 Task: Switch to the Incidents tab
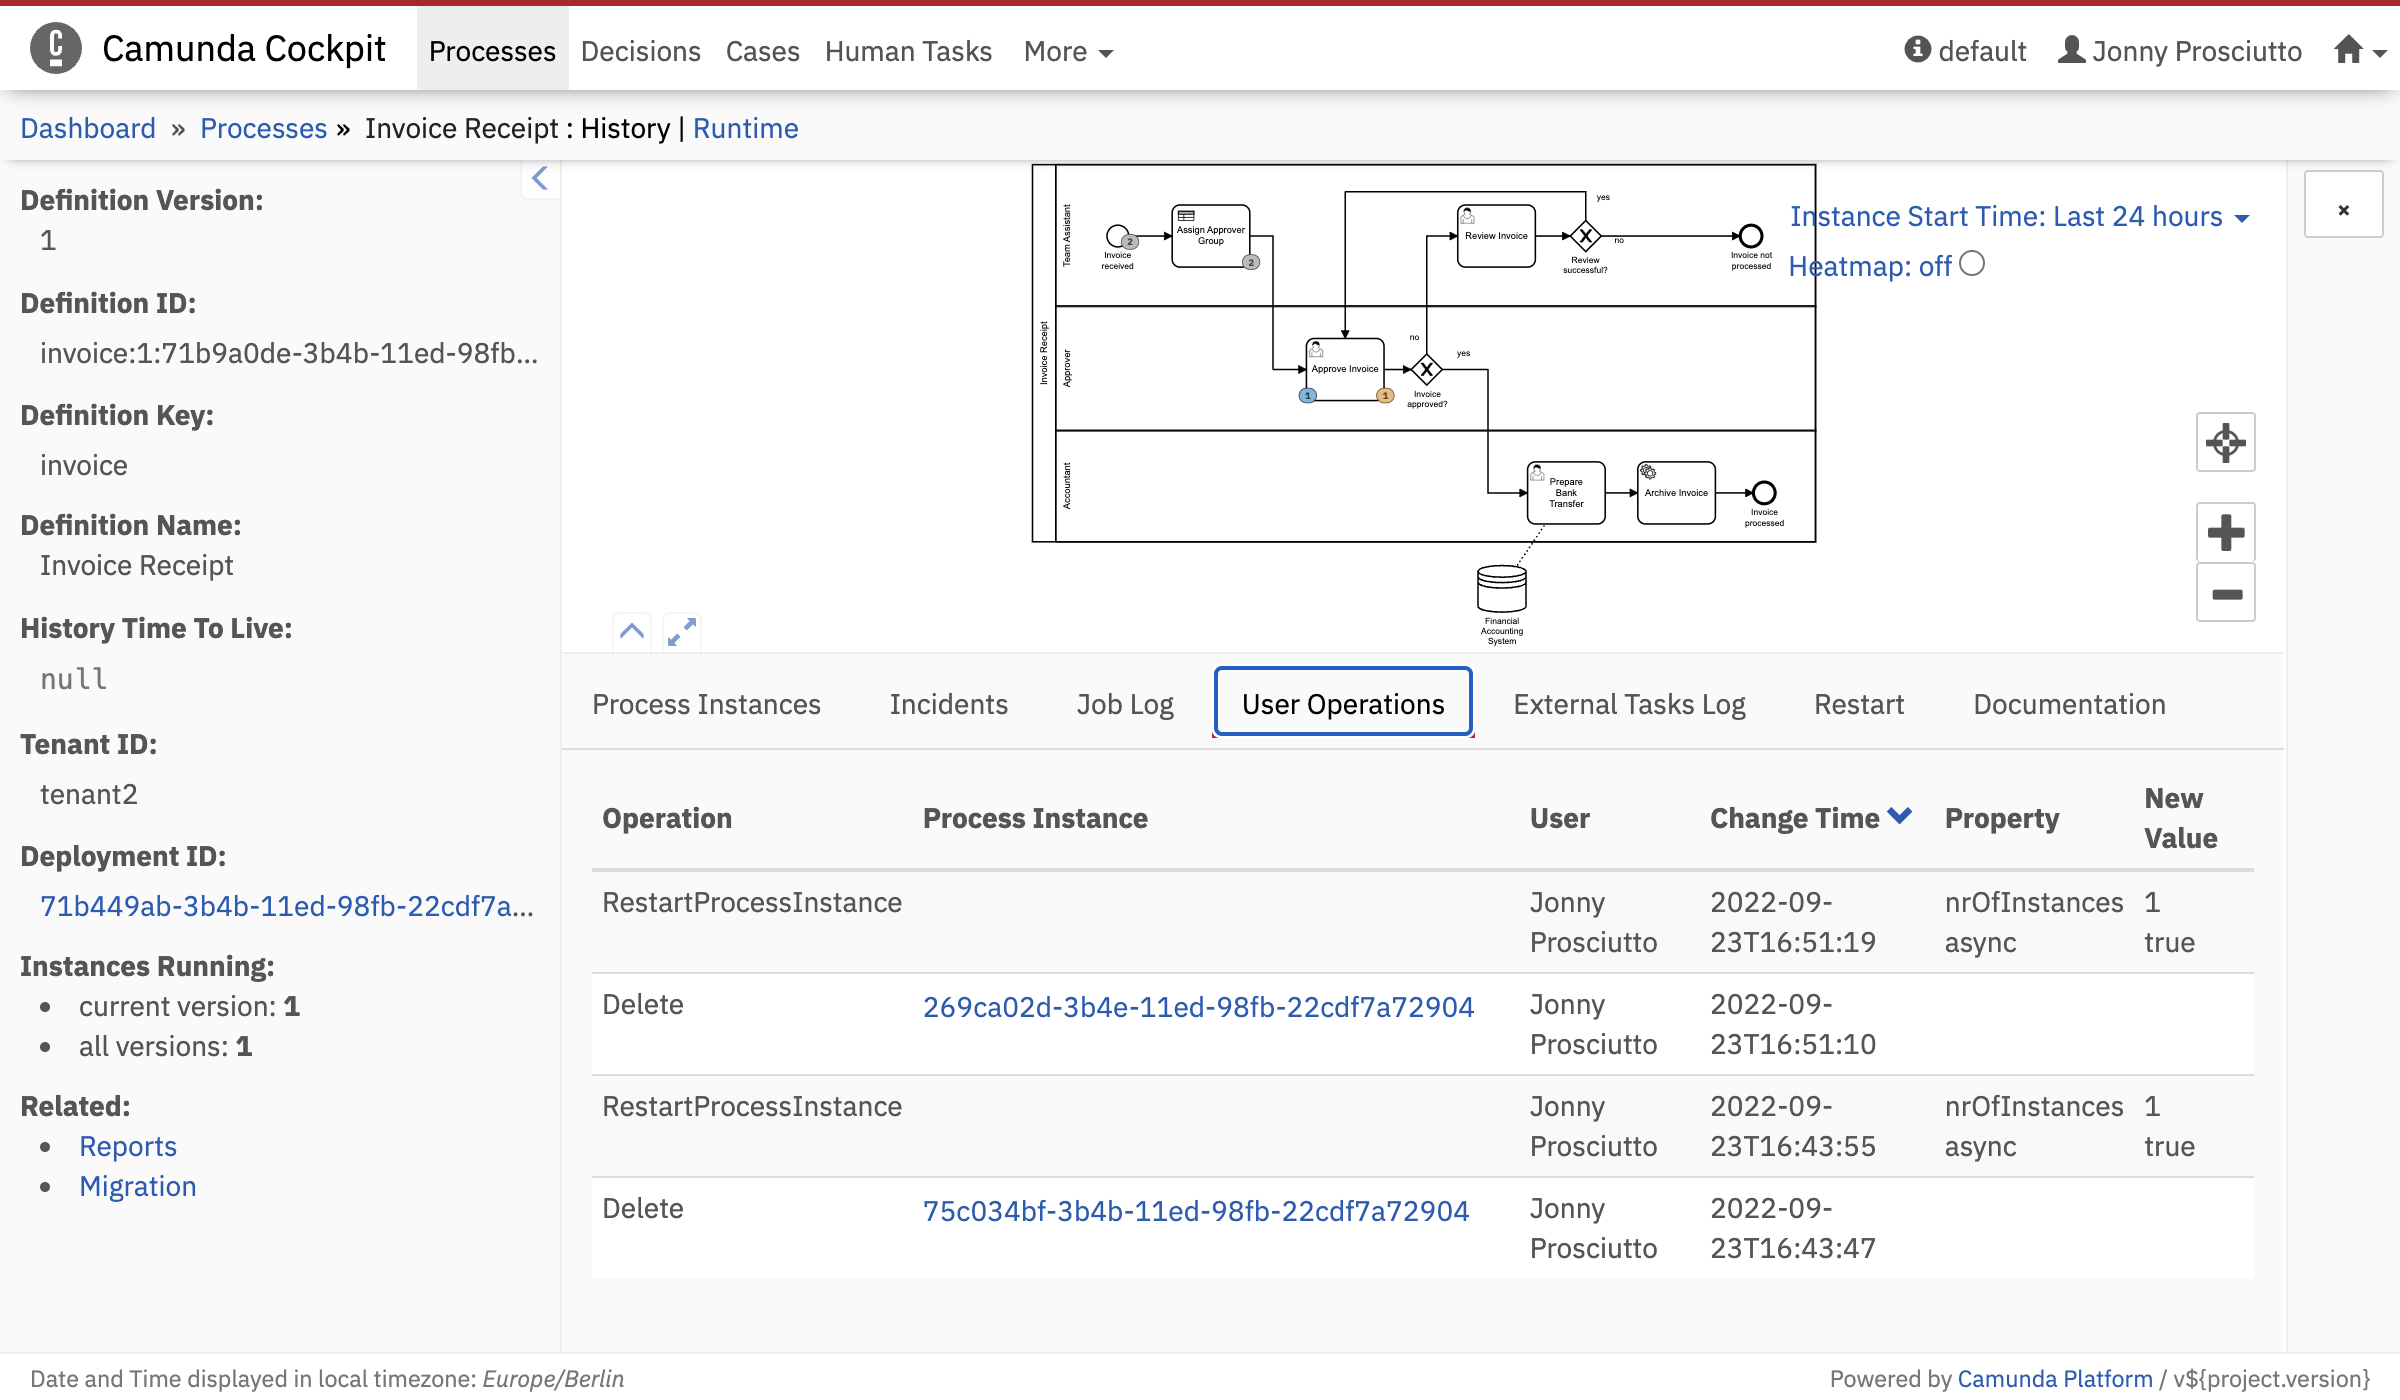click(949, 704)
